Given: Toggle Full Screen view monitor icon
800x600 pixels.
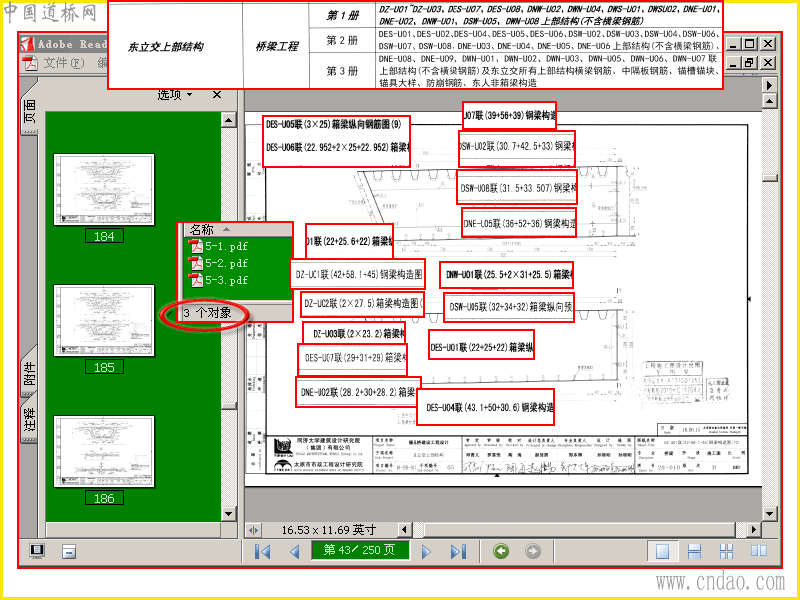Looking at the screenshot, I should coord(37,551).
